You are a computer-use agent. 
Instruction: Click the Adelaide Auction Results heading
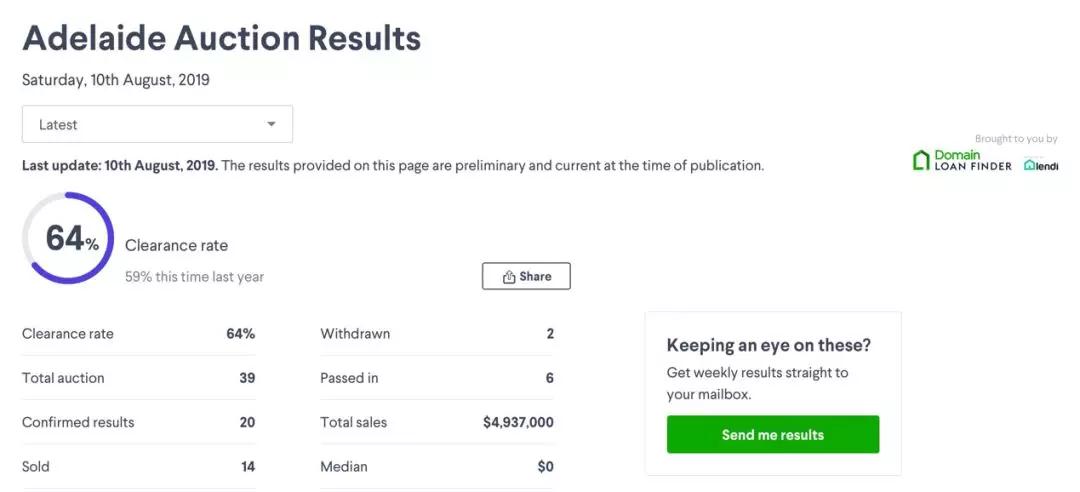[x=221, y=38]
